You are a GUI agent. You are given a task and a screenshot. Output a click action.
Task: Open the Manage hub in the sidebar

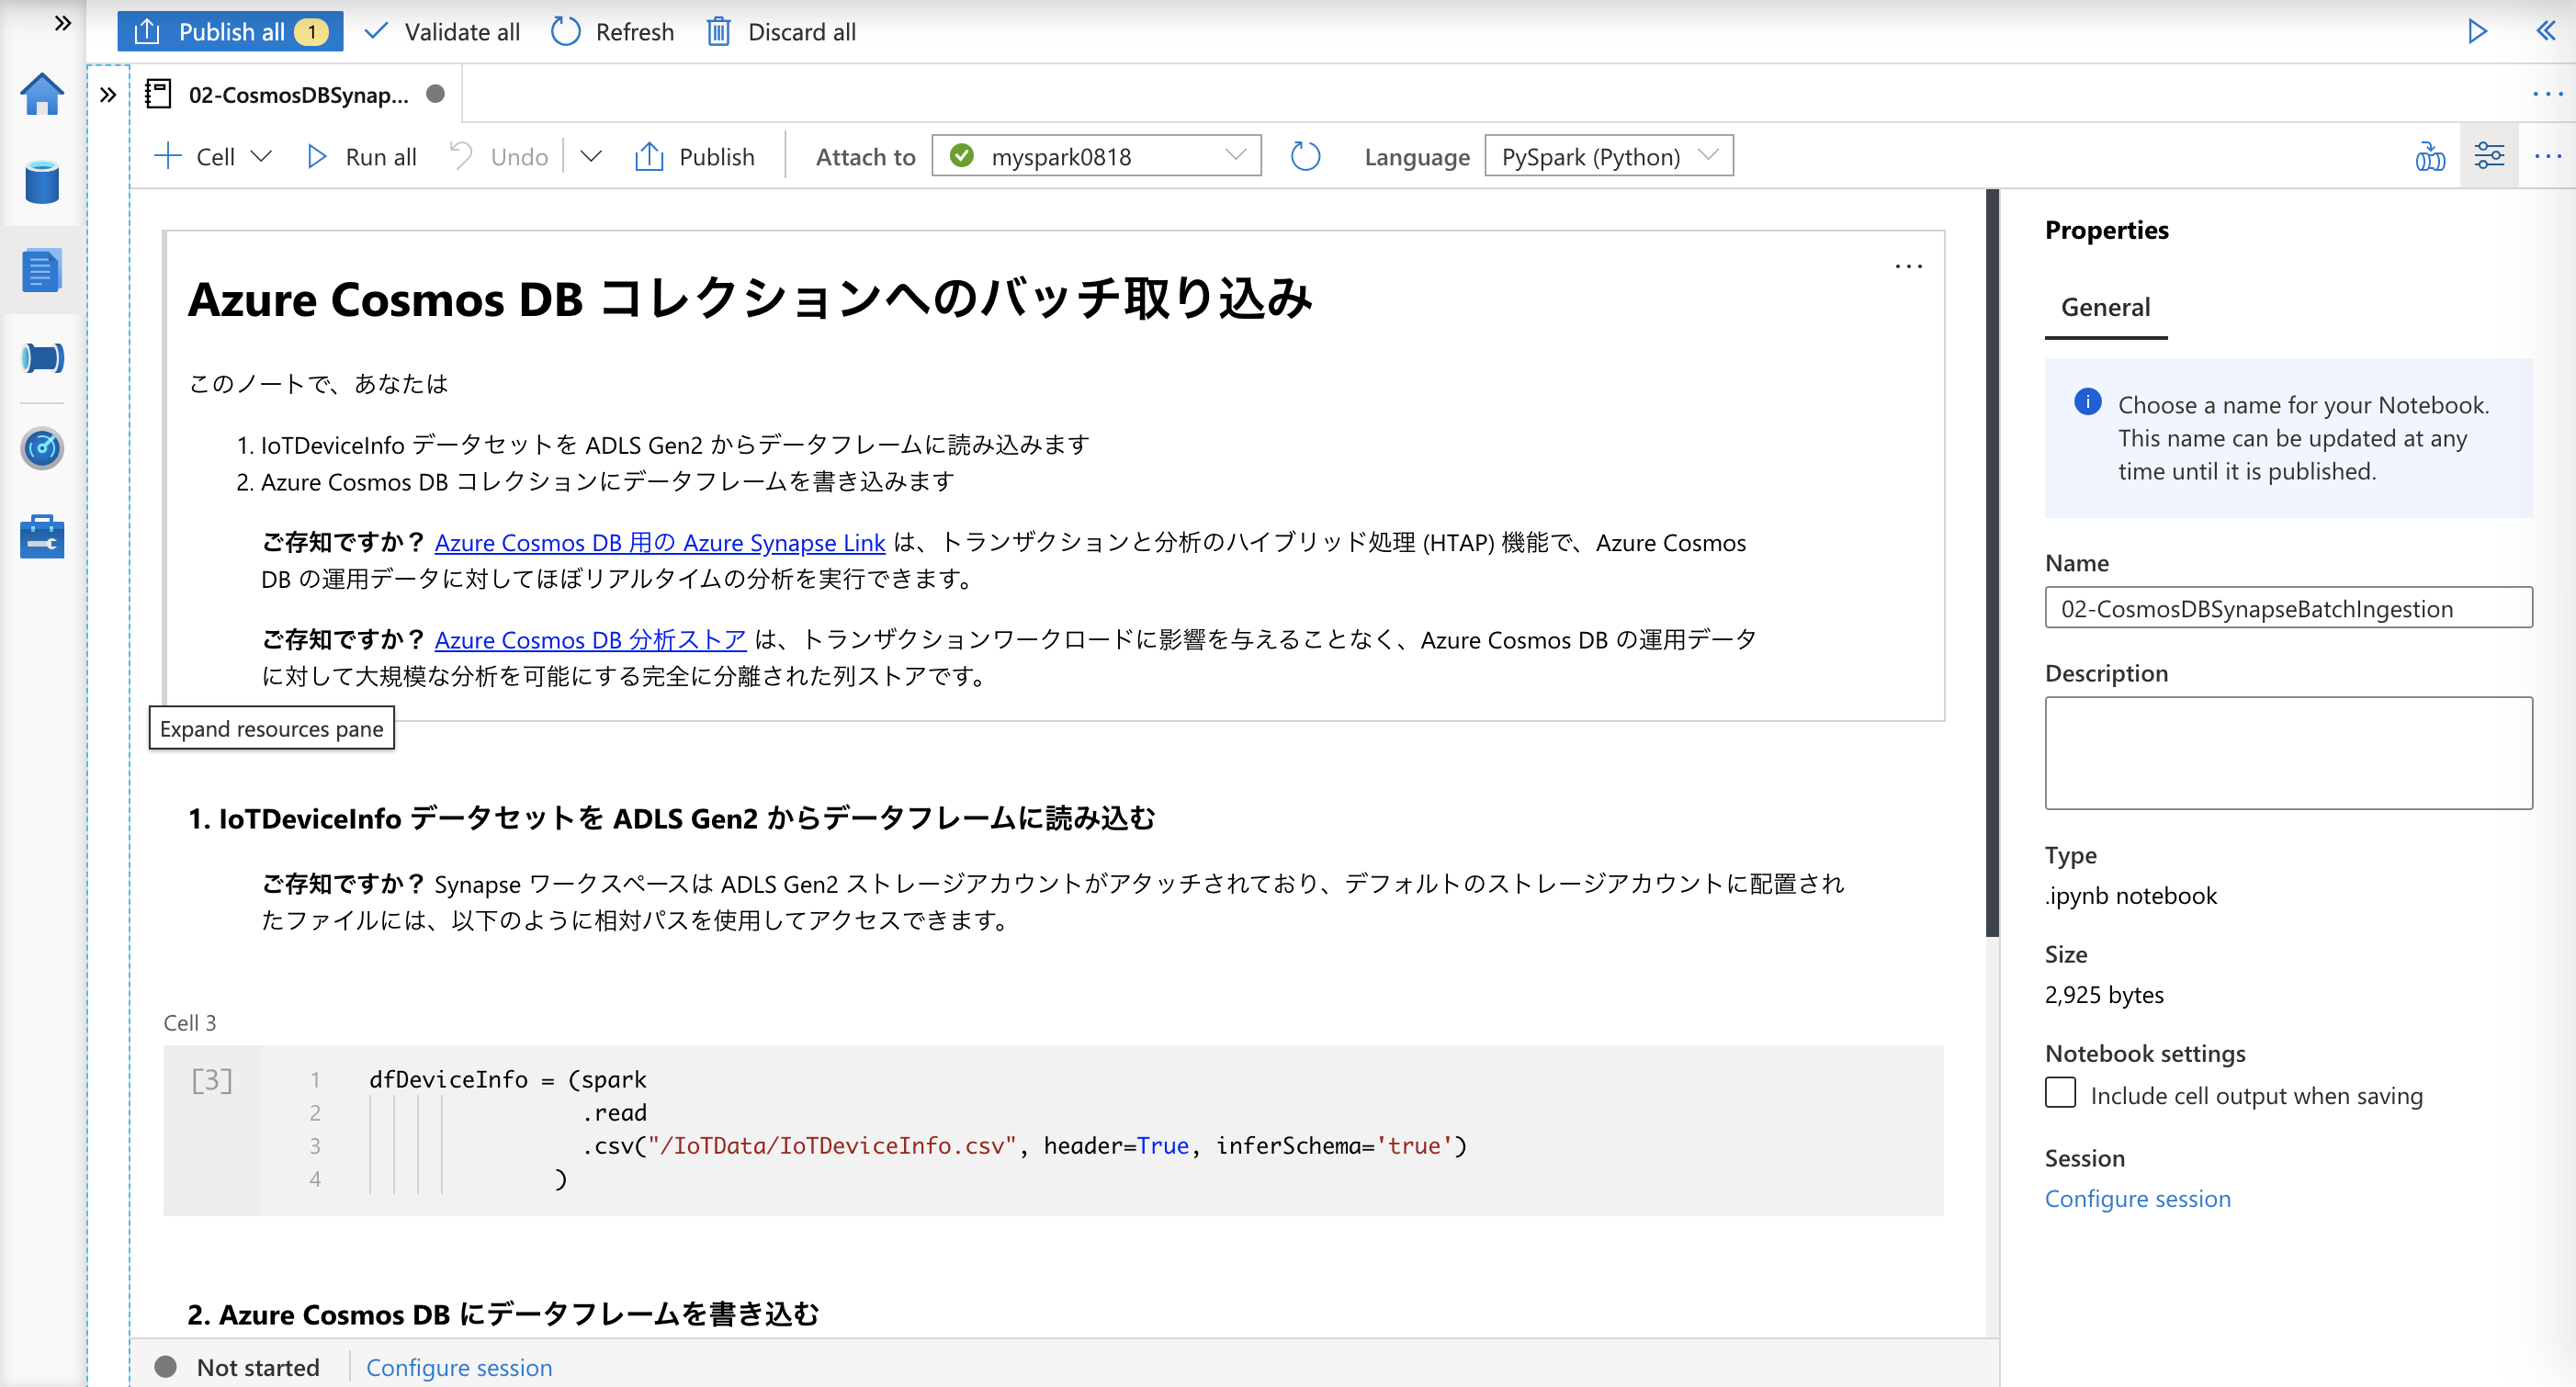(41, 536)
